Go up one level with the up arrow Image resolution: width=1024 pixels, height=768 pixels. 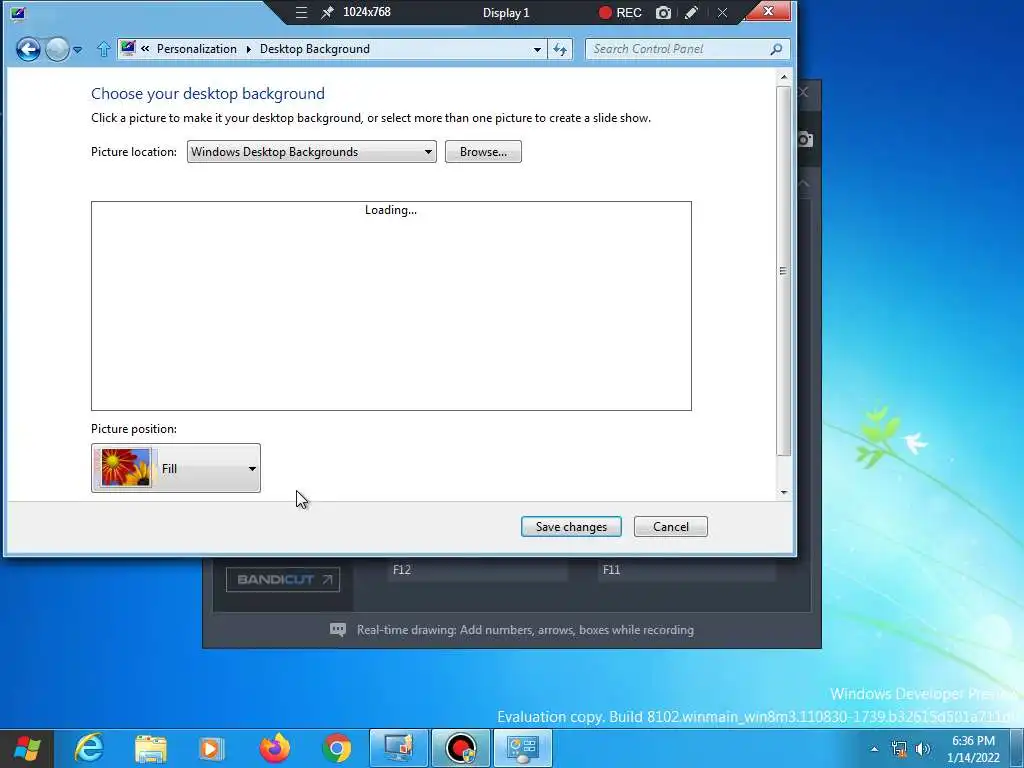click(x=103, y=49)
